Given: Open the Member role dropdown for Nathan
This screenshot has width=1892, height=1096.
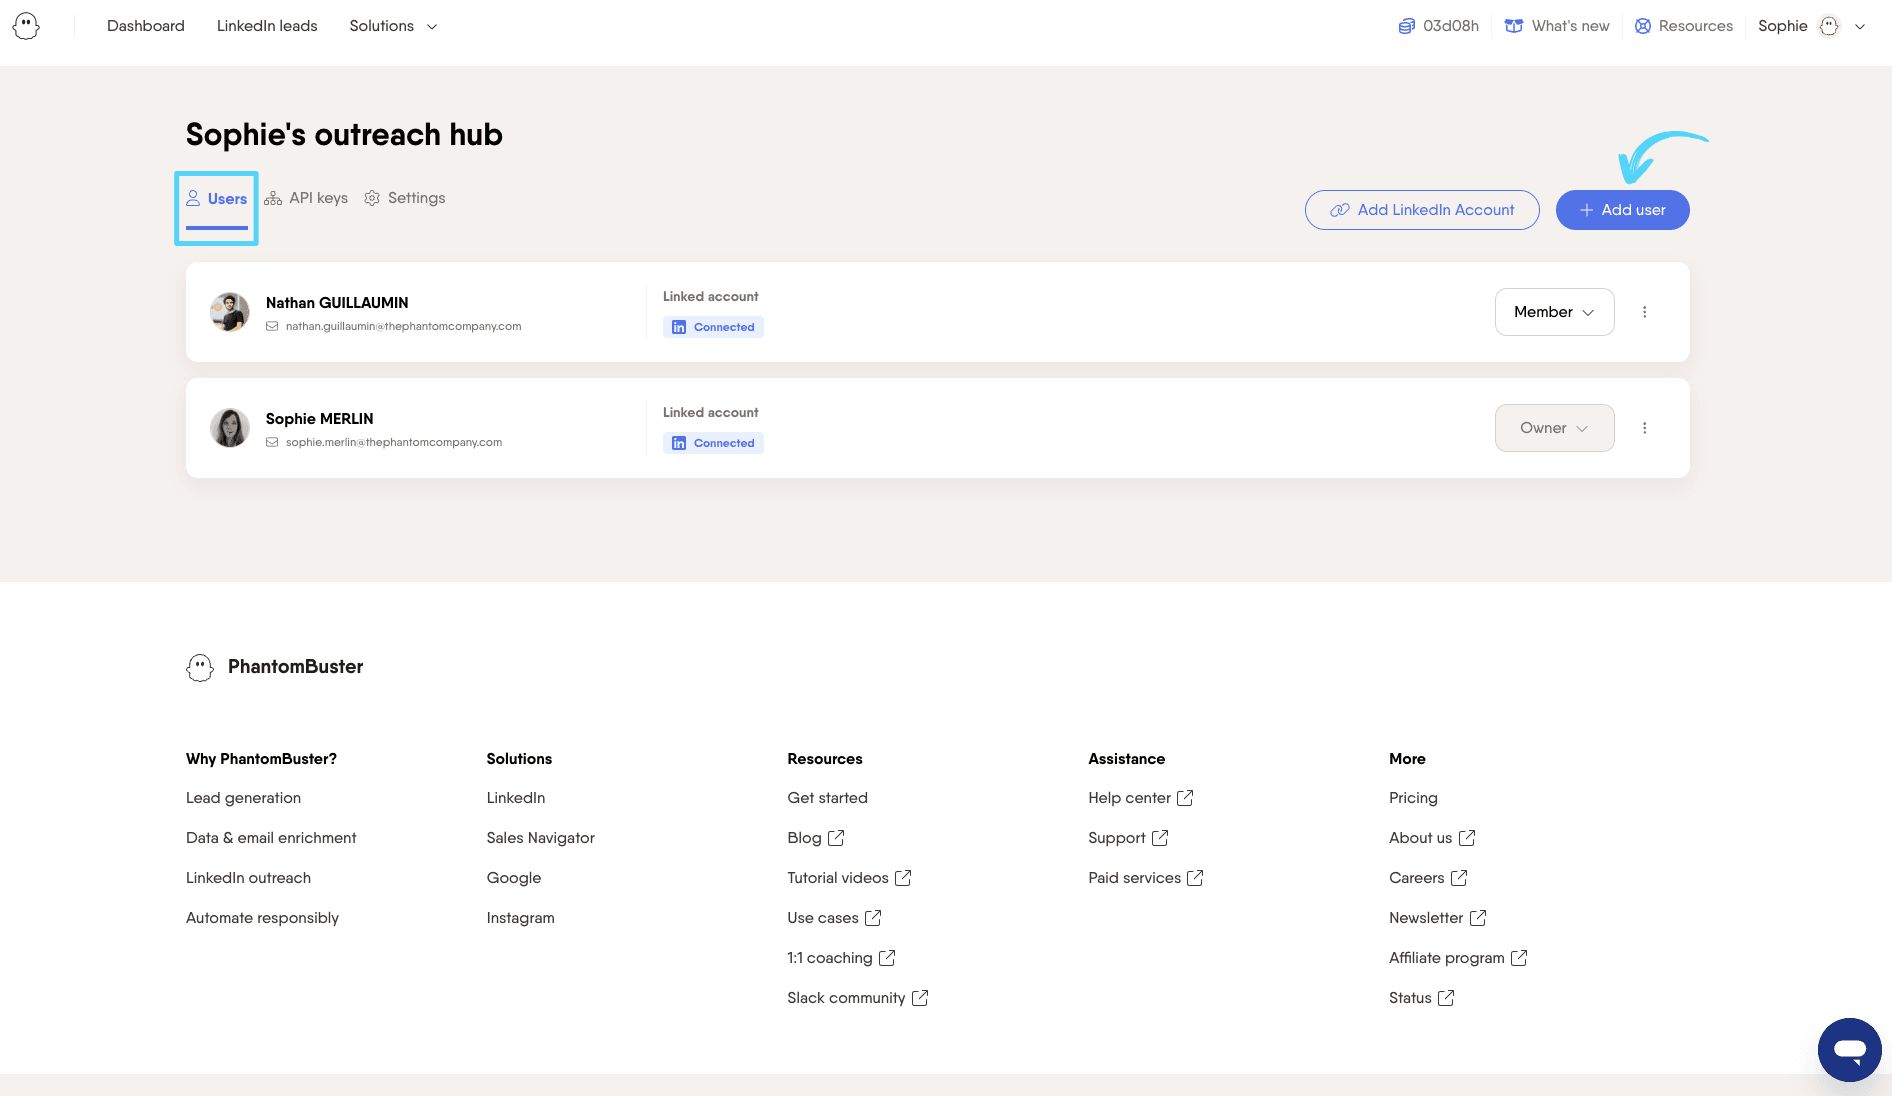Looking at the screenshot, I should point(1554,312).
